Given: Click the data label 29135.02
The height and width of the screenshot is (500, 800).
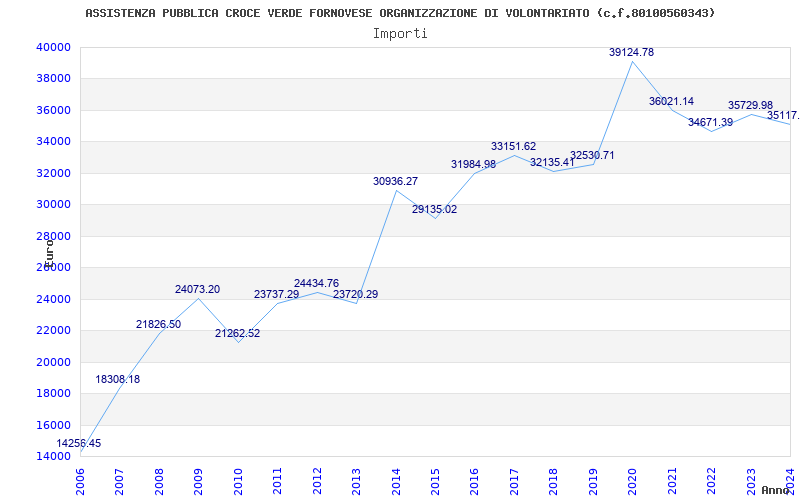Looking at the screenshot, I should (435, 209).
